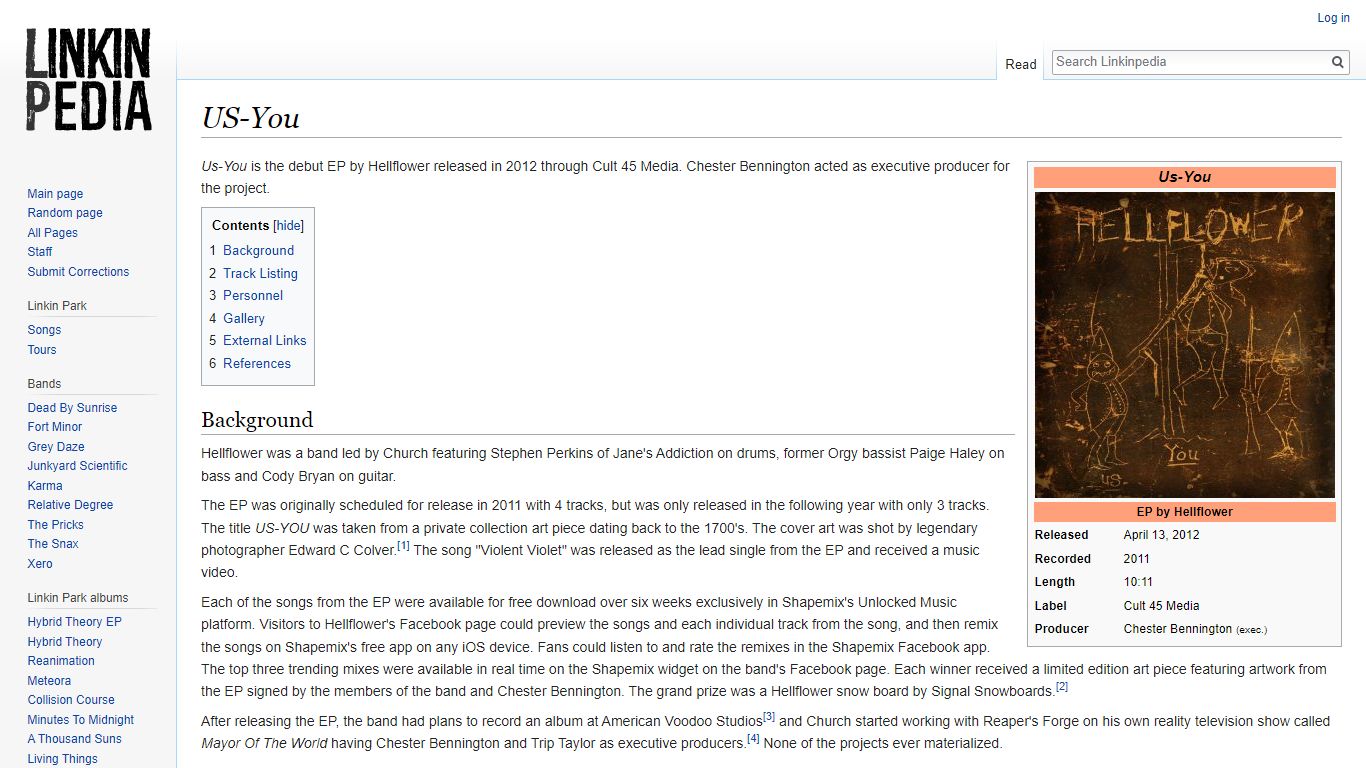Screen dimensions: 1366x768
Task: Open Dead By Sunrise band page
Action: [72, 408]
